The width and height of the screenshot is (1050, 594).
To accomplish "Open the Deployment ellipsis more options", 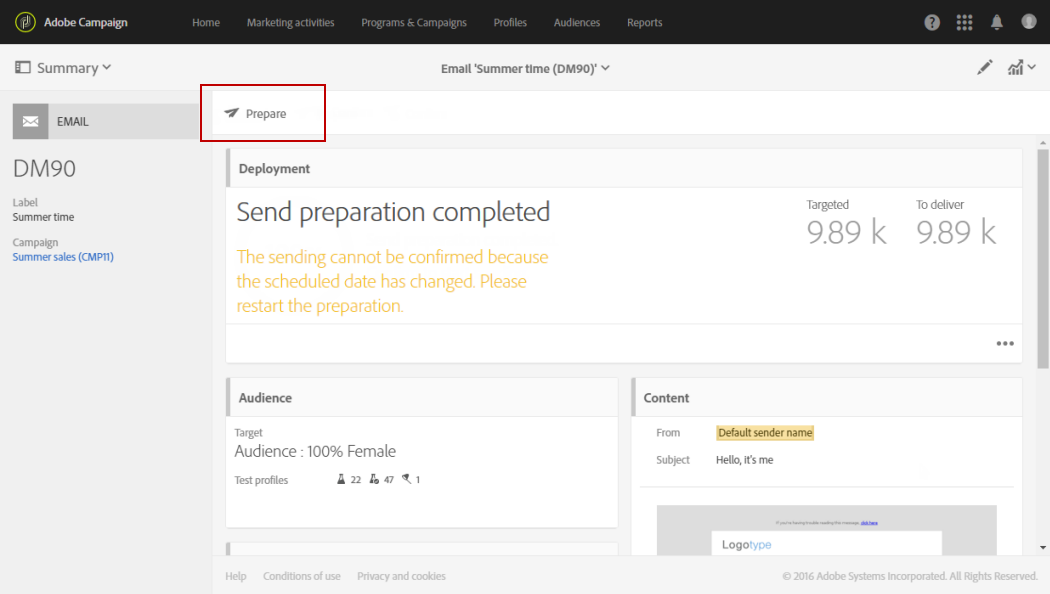I will pyautogui.click(x=1005, y=344).
